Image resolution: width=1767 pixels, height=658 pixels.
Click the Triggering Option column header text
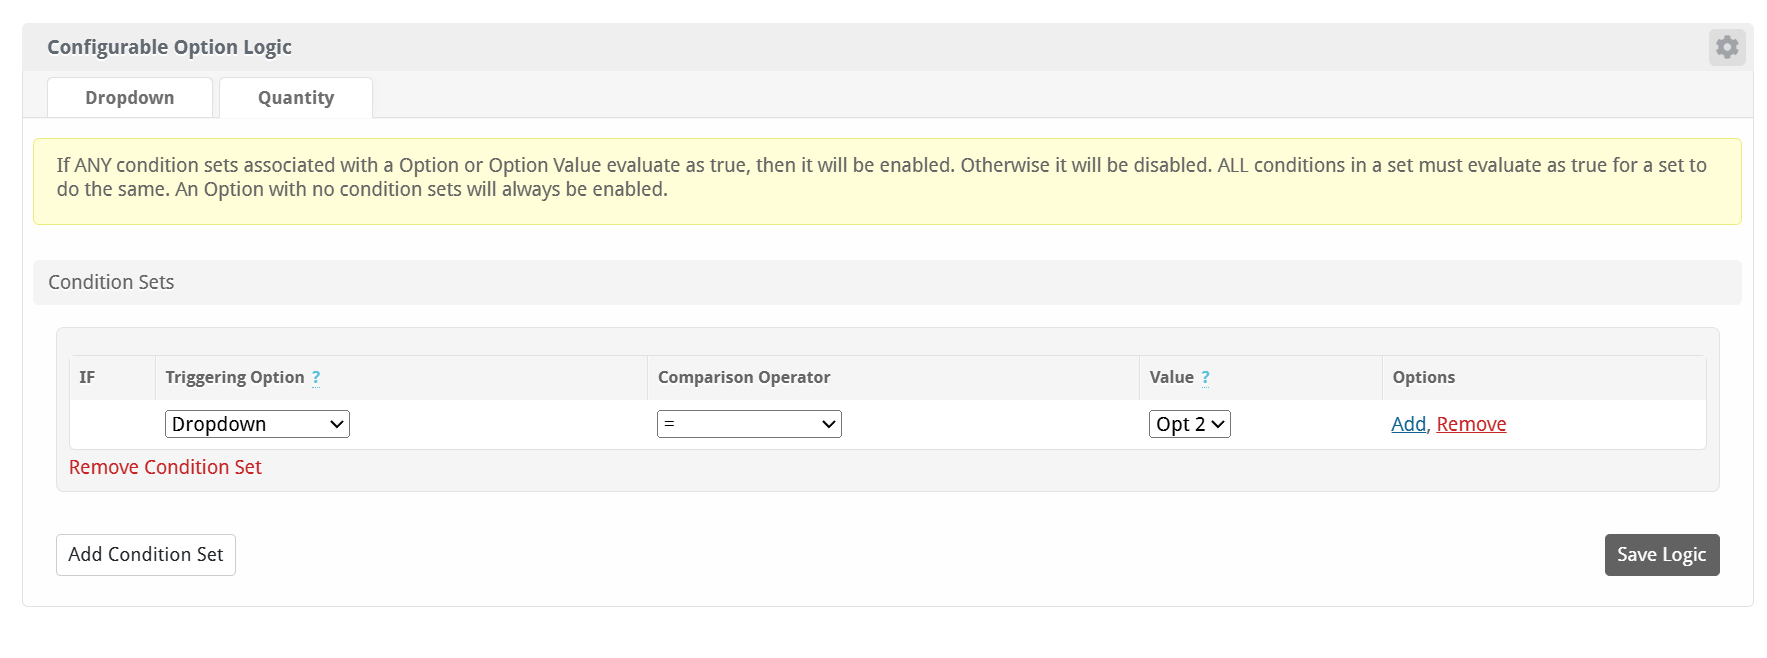pyautogui.click(x=234, y=377)
